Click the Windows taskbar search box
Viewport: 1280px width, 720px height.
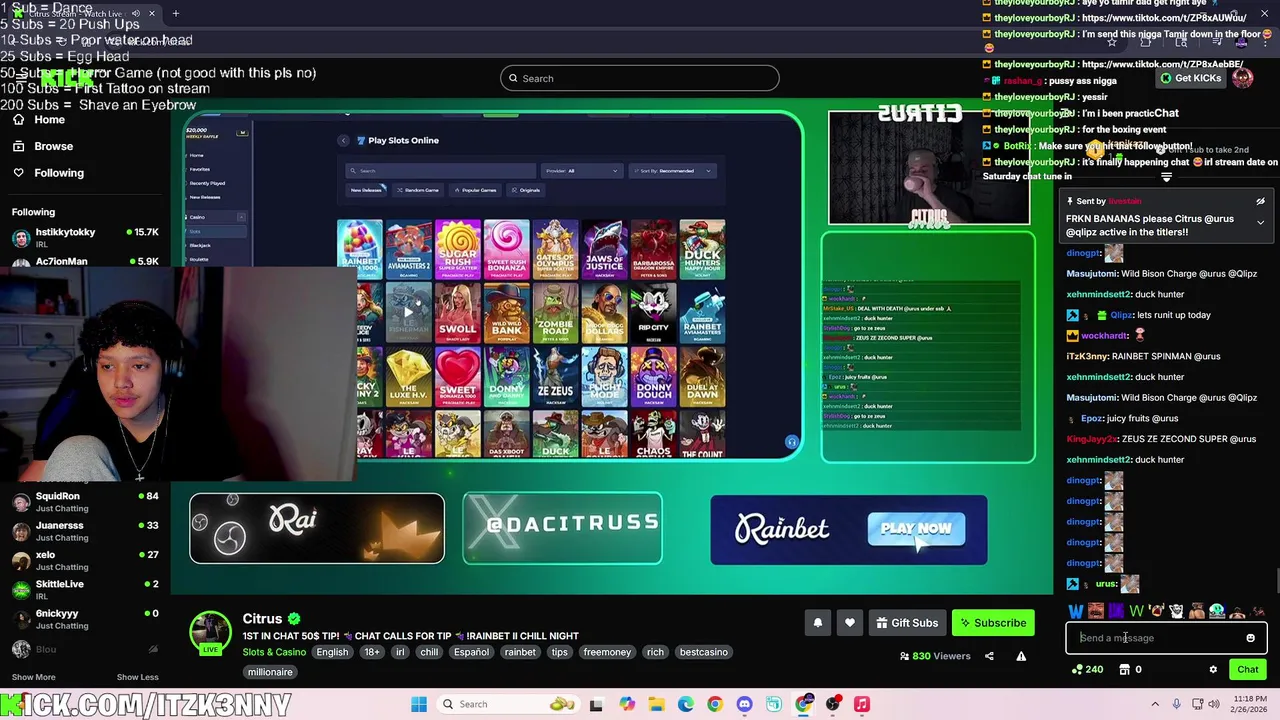tap(510, 704)
